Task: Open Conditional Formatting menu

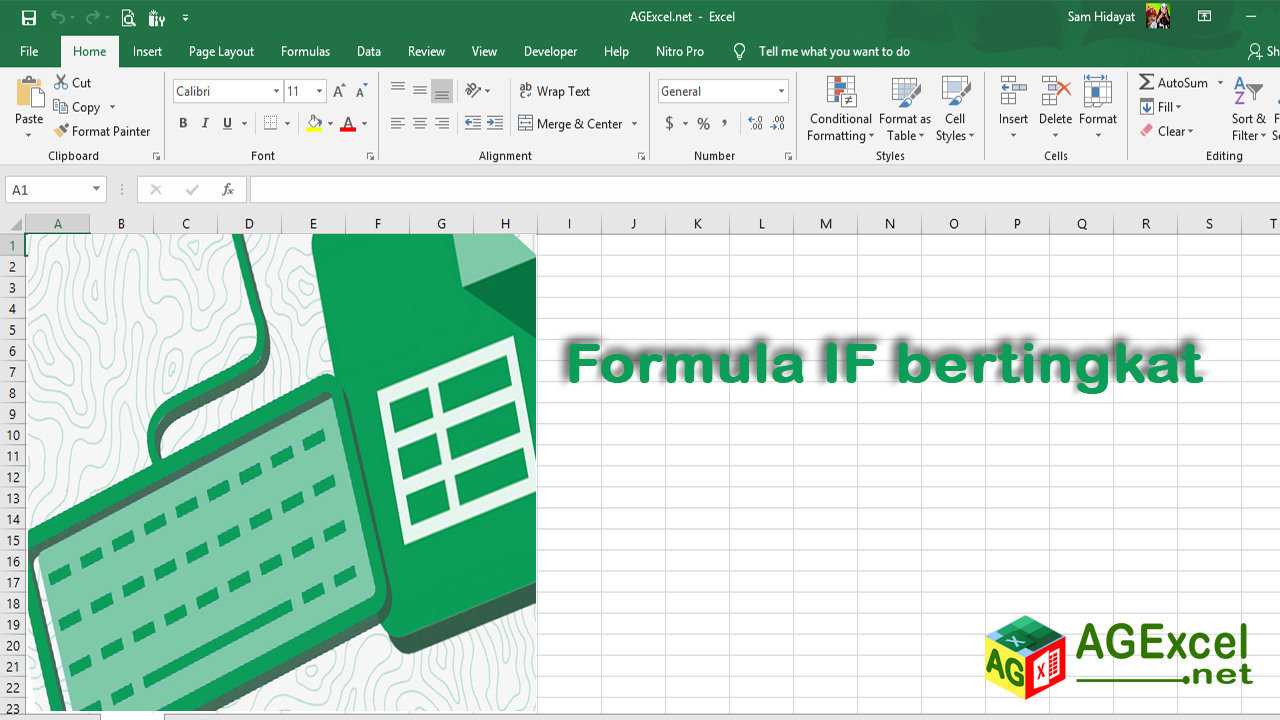Action: (x=841, y=109)
